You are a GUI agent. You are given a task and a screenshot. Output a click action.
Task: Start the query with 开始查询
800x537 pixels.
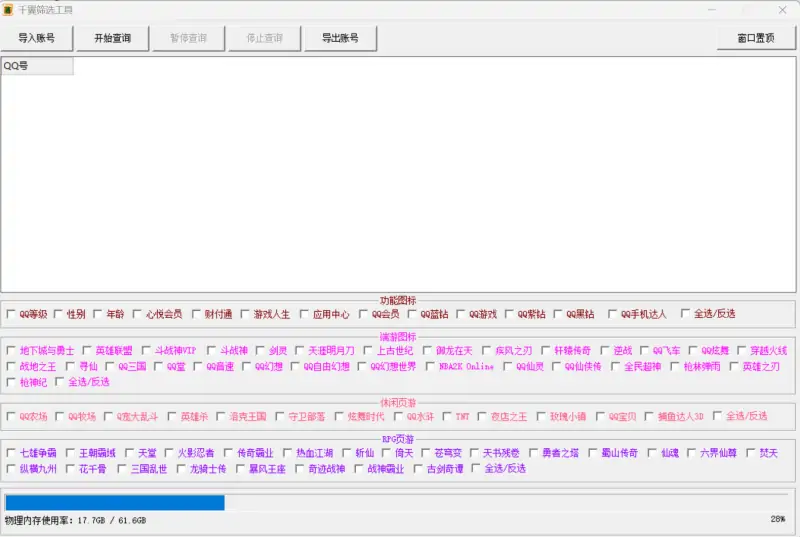(x=112, y=38)
